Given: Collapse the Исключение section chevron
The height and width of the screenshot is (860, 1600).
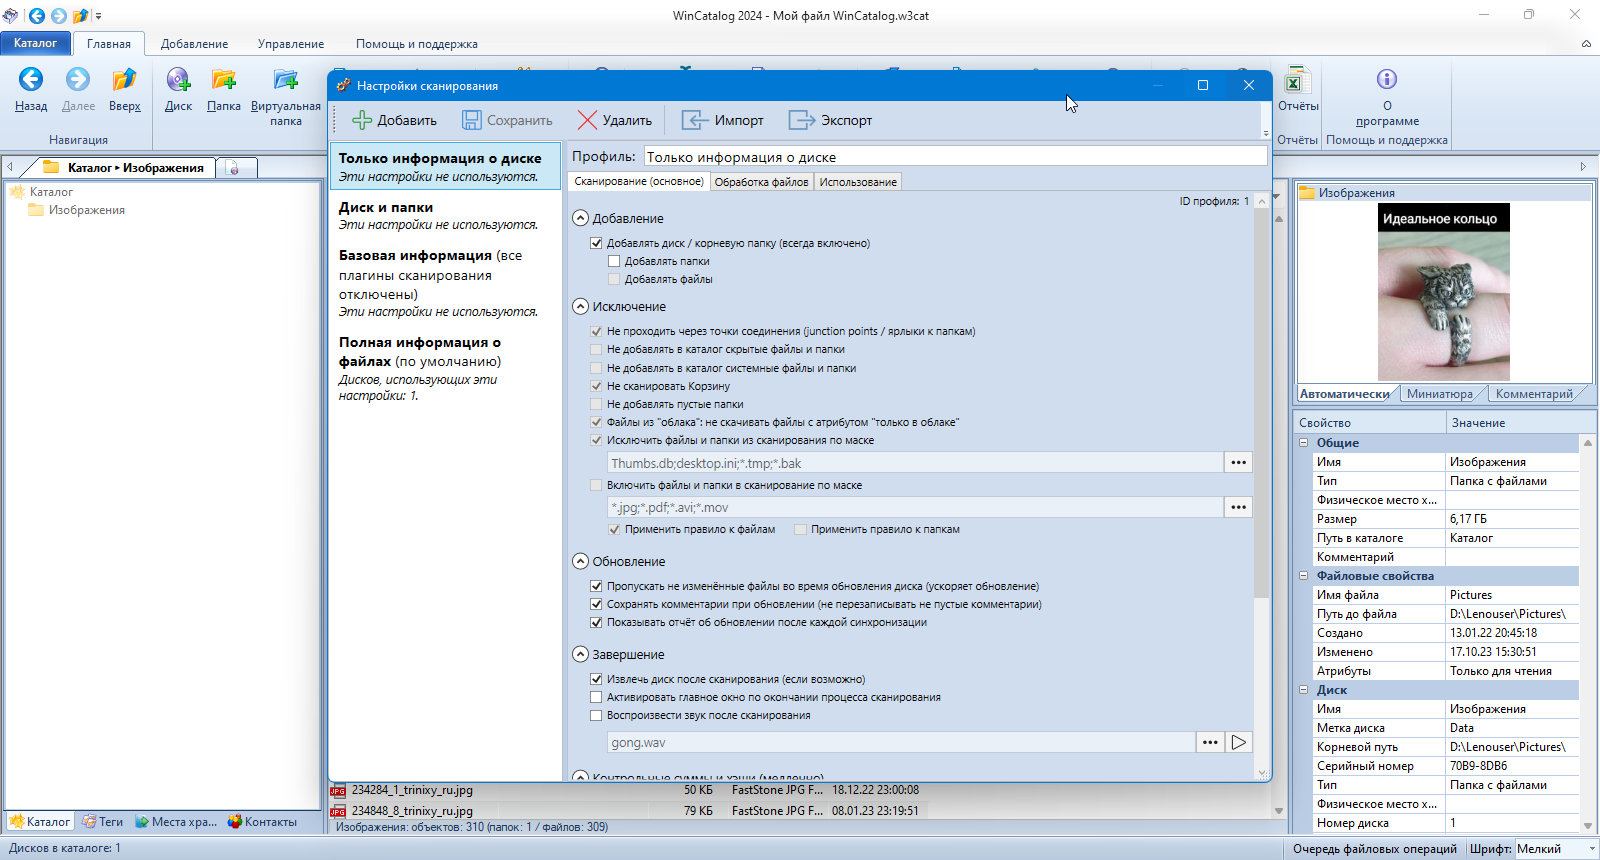Looking at the screenshot, I should pos(580,307).
